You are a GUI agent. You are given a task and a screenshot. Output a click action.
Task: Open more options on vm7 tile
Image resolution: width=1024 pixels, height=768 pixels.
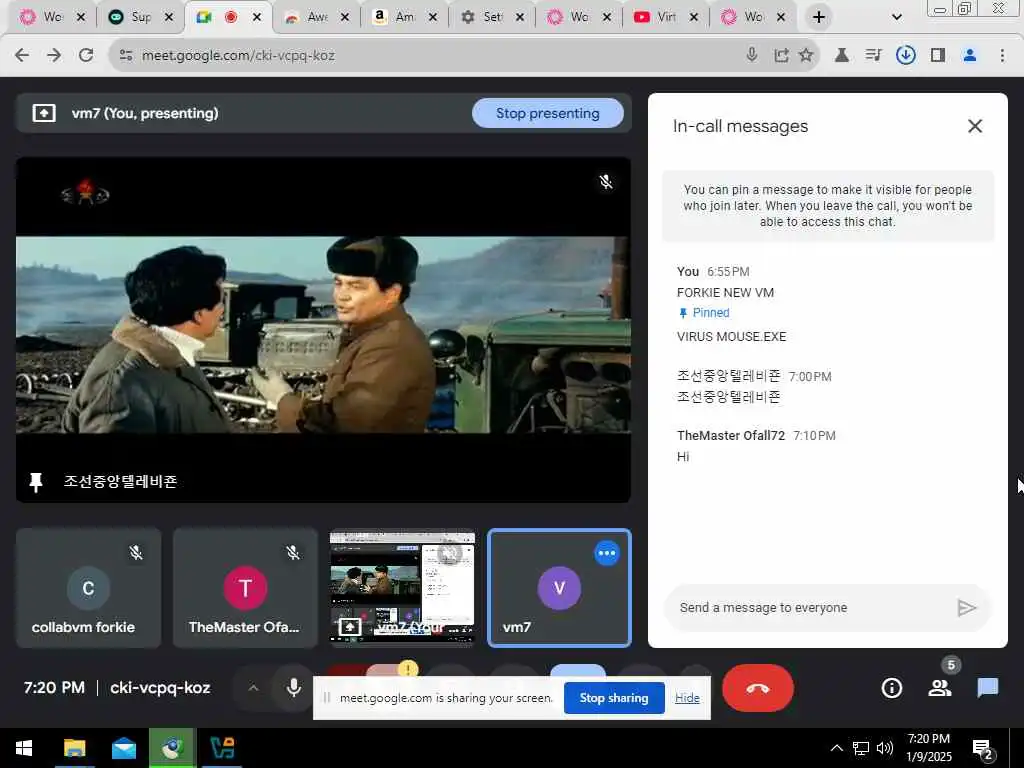(x=607, y=553)
